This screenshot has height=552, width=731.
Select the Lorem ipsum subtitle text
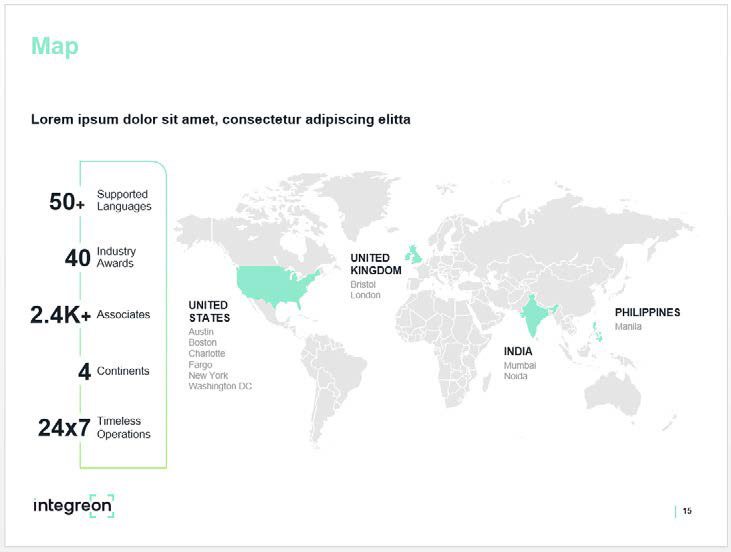[x=220, y=119]
